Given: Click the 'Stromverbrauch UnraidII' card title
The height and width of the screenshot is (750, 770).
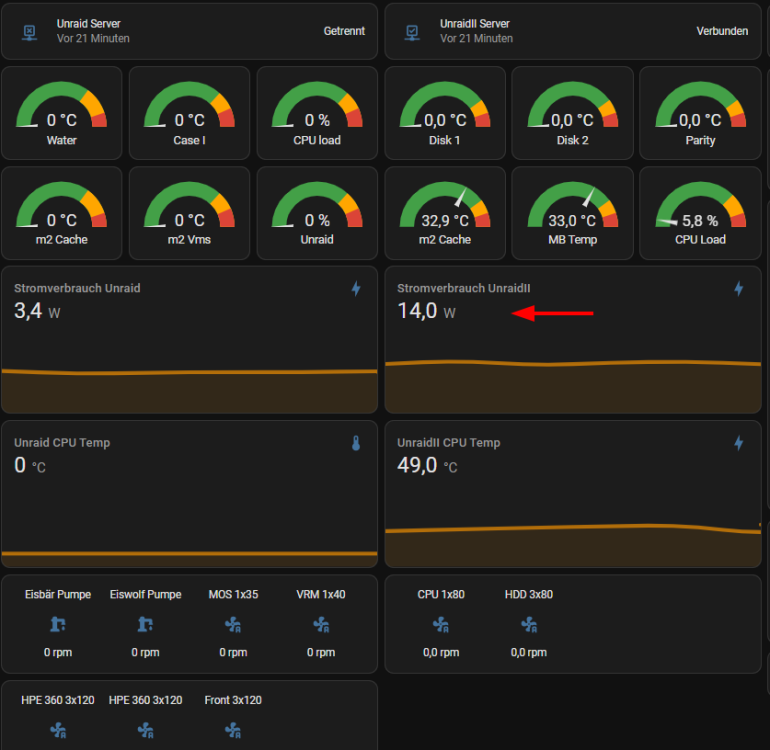Looking at the screenshot, I should (x=464, y=288).
